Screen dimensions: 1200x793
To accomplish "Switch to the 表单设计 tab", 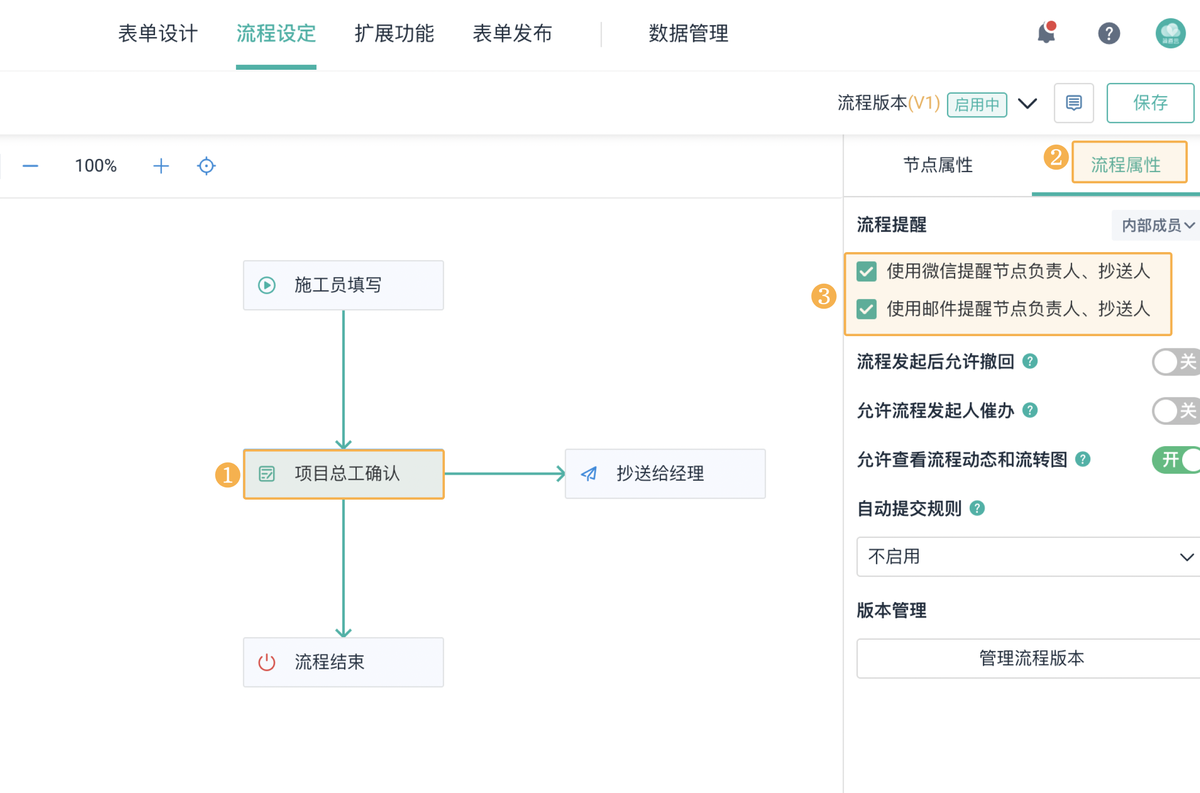I will (158, 34).
